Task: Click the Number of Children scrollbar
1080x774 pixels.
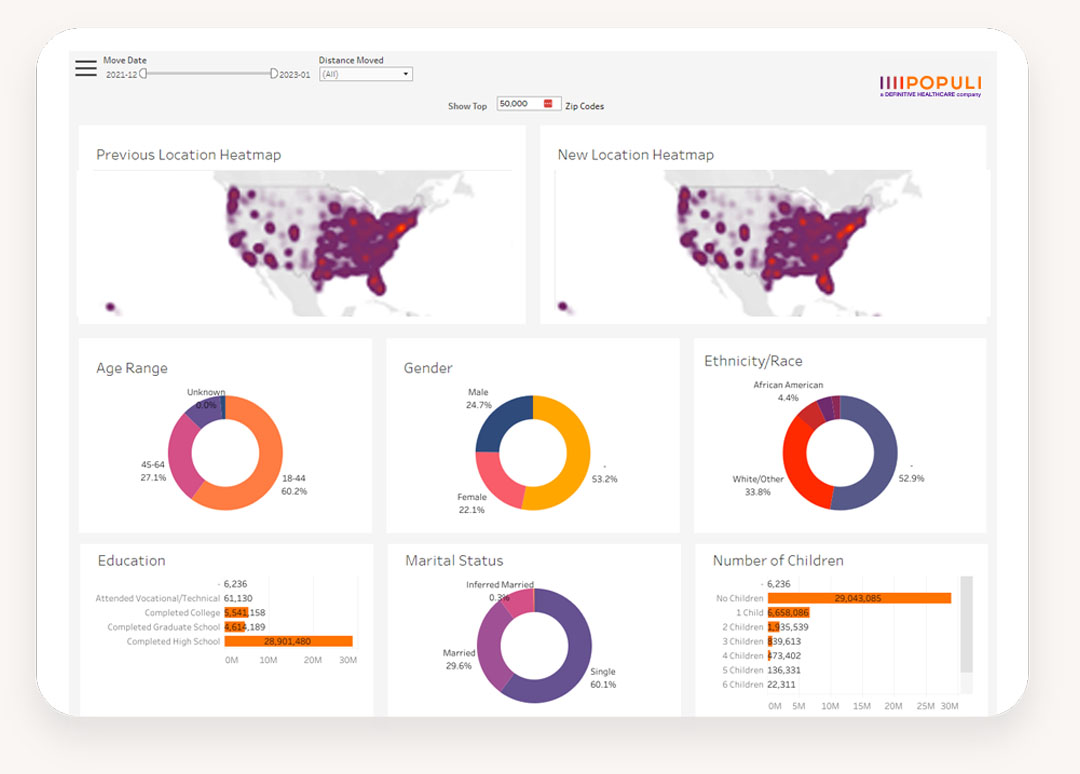Action: point(966,625)
